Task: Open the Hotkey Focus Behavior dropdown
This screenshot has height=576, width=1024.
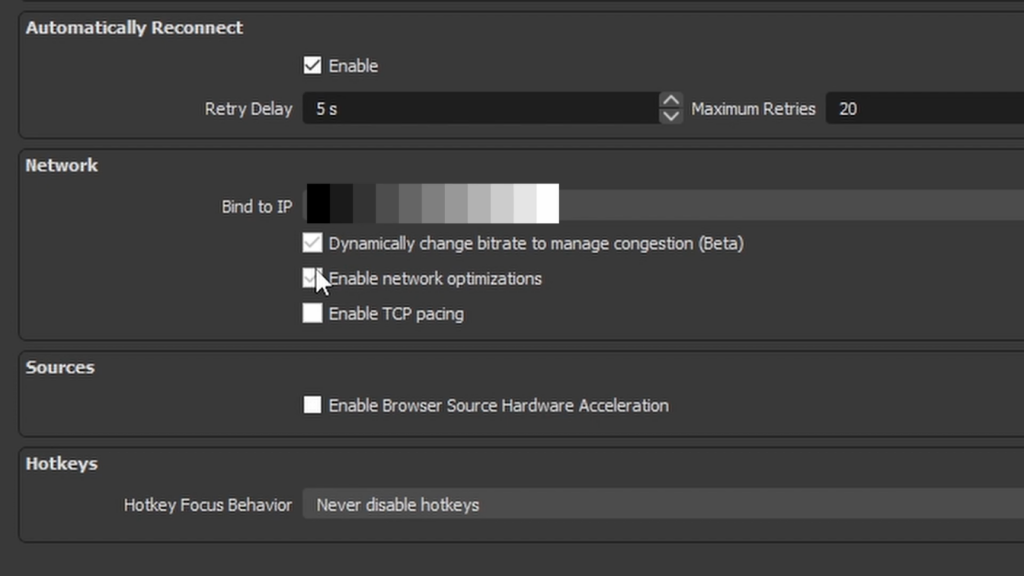Action: tap(660, 505)
